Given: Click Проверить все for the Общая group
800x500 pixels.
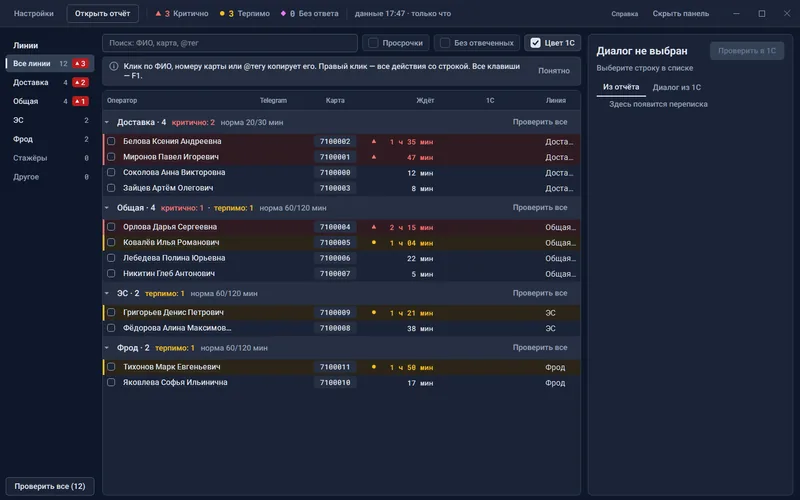Looking at the screenshot, I should (x=540, y=208).
